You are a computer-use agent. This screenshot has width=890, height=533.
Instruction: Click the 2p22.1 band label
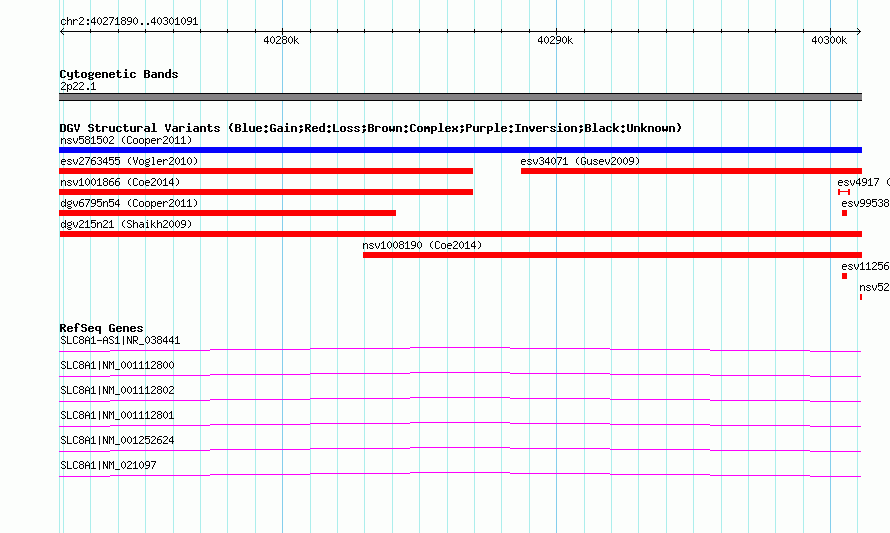pyautogui.click(x=78, y=86)
